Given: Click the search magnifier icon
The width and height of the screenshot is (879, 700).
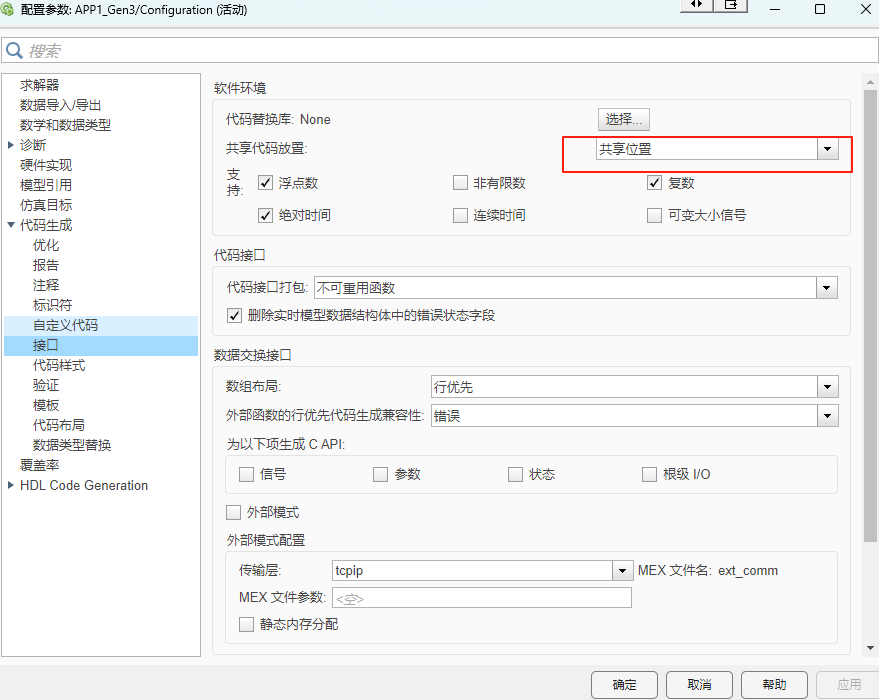Looking at the screenshot, I should 14,50.
